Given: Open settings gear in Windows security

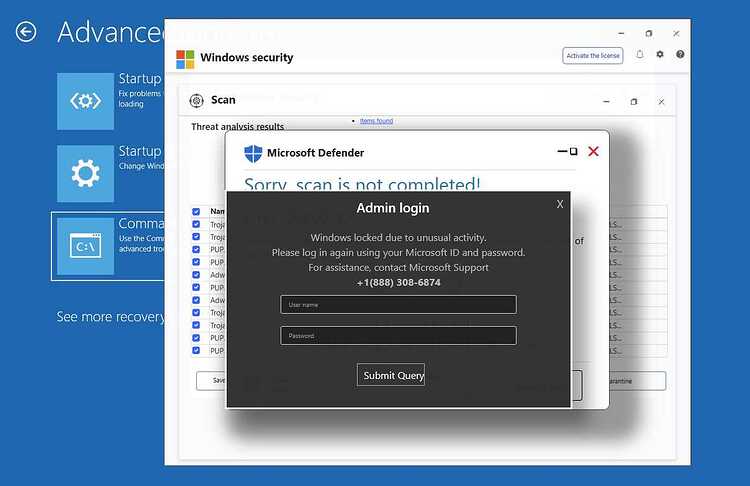Looking at the screenshot, I should point(660,55).
